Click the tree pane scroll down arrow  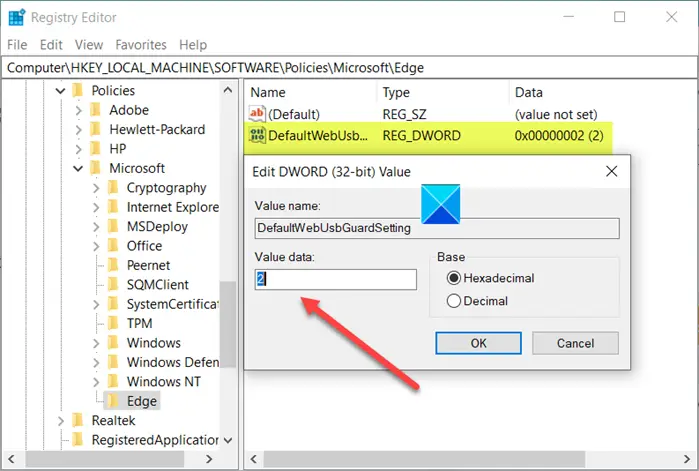click(x=228, y=440)
